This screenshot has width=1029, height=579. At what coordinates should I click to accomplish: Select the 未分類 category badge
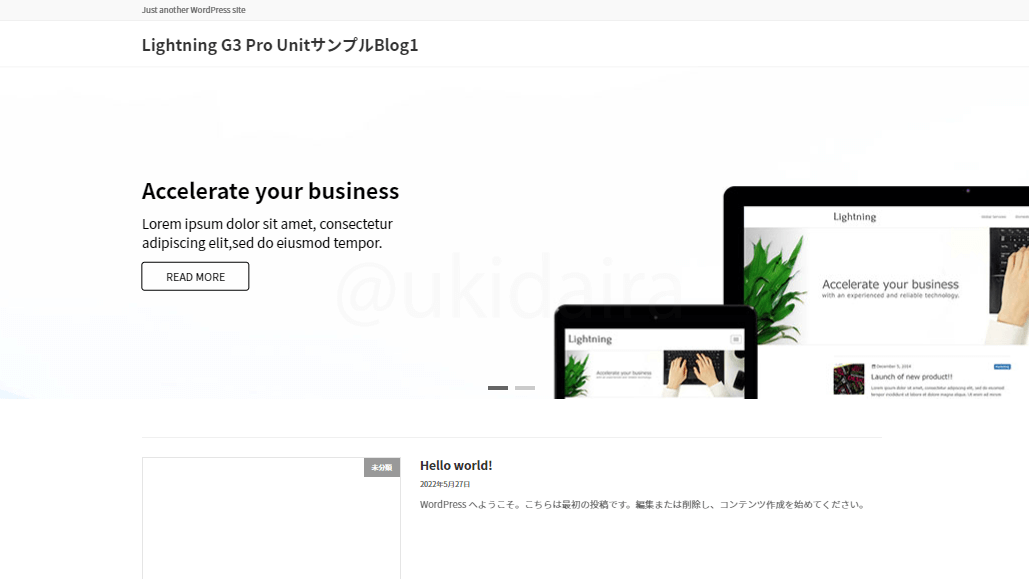pyautogui.click(x=382, y=467)
